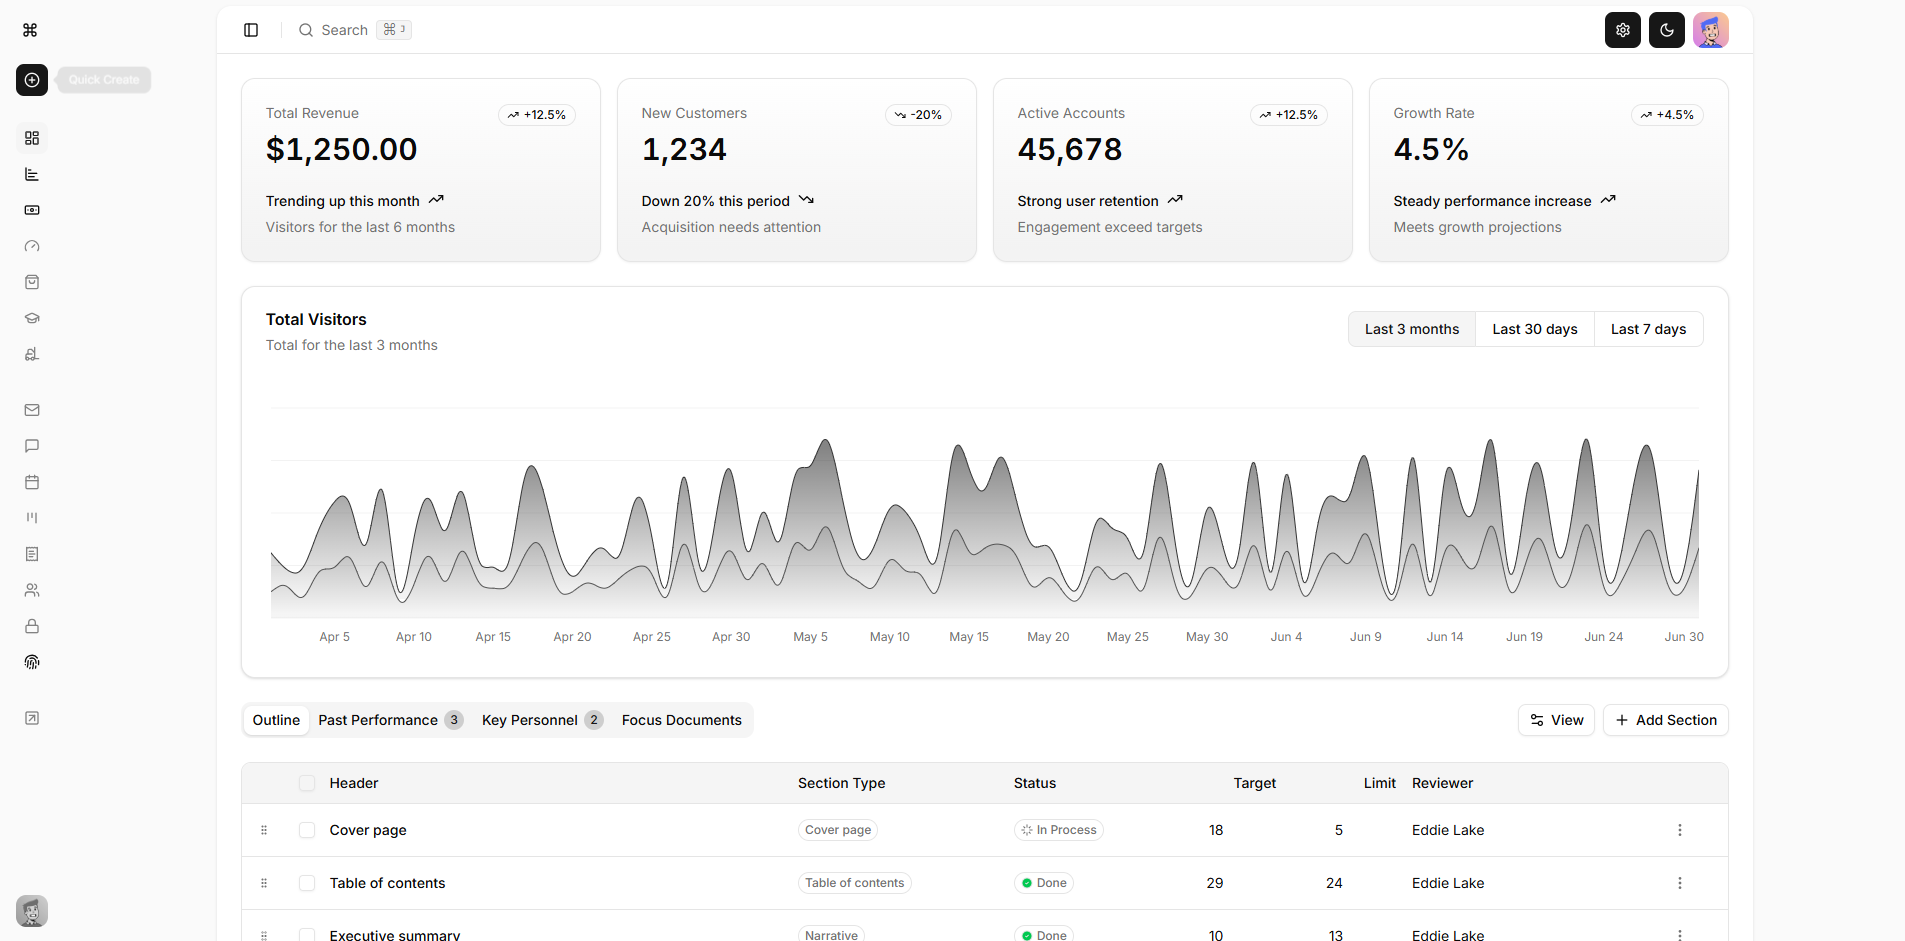
Task: Open the calendar sidebar icon
Action: (32, 482)
